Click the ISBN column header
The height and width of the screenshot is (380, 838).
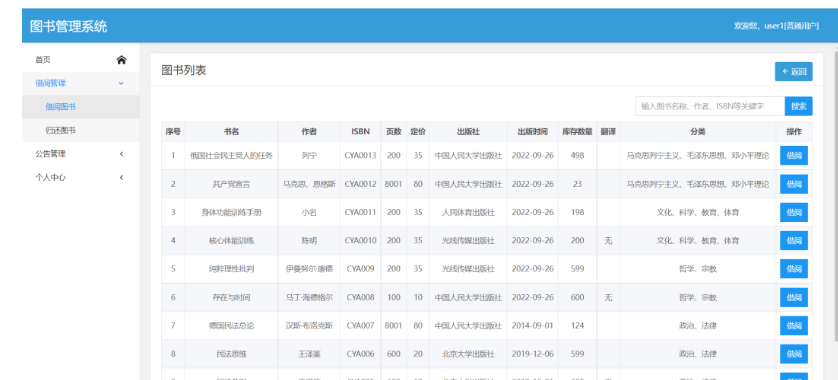pyautogui.click(x=360, y=131)
